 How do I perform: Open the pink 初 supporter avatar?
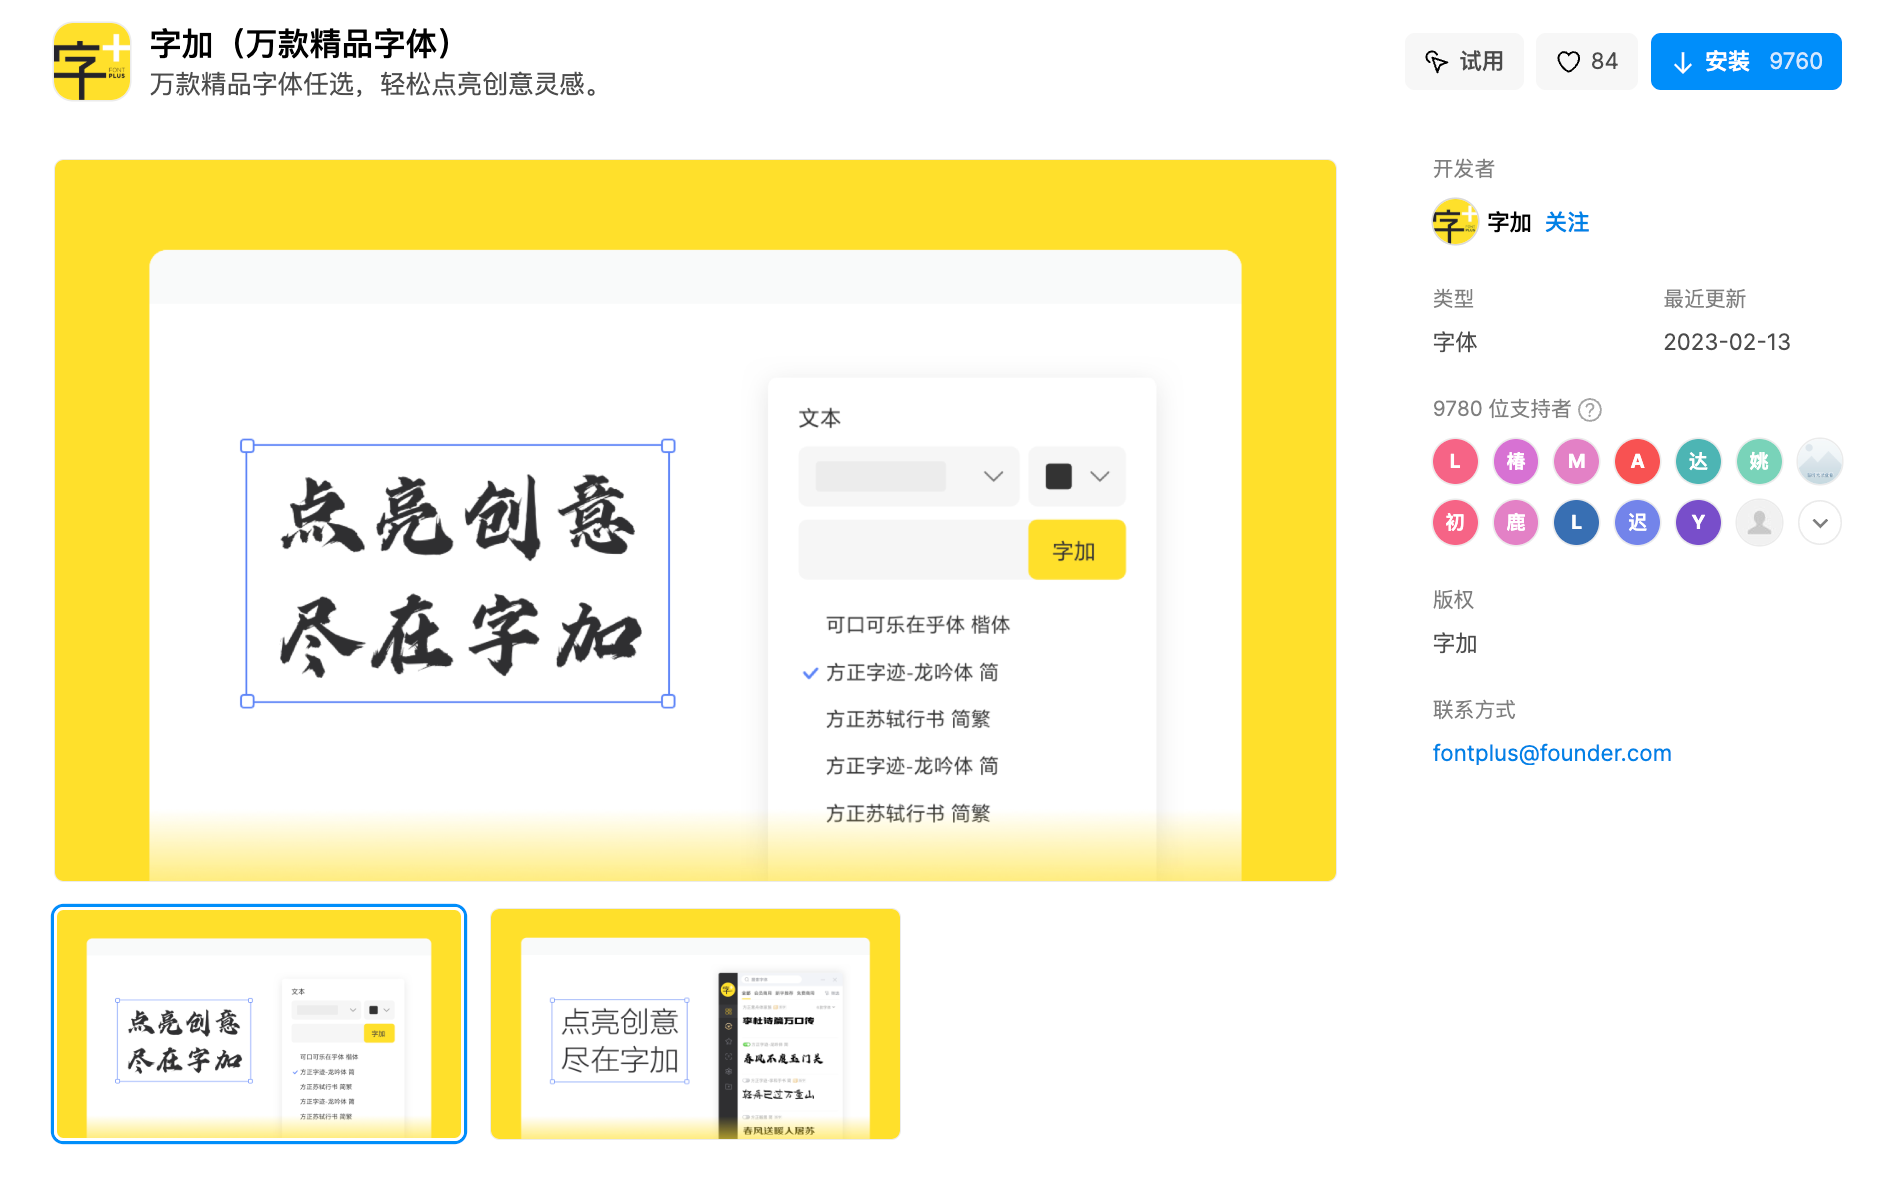click(x=1455, y=522)
